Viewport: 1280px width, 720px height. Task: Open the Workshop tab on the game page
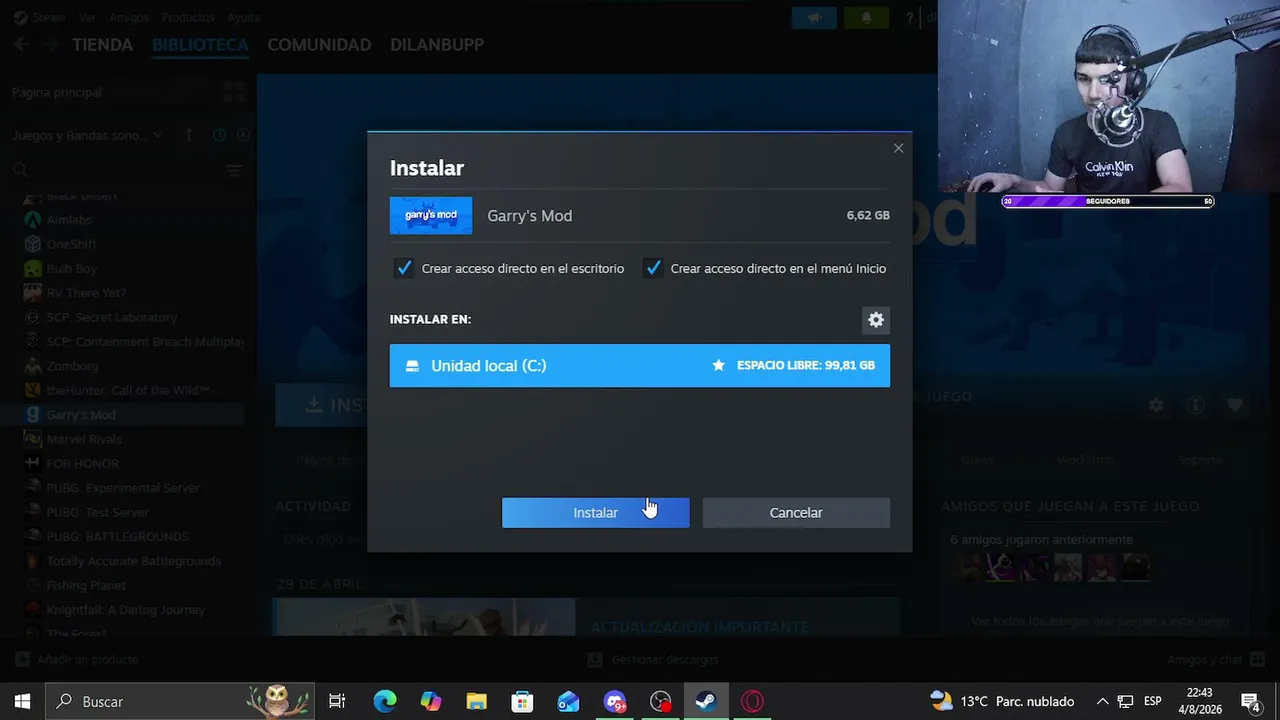coord(1085,460)
